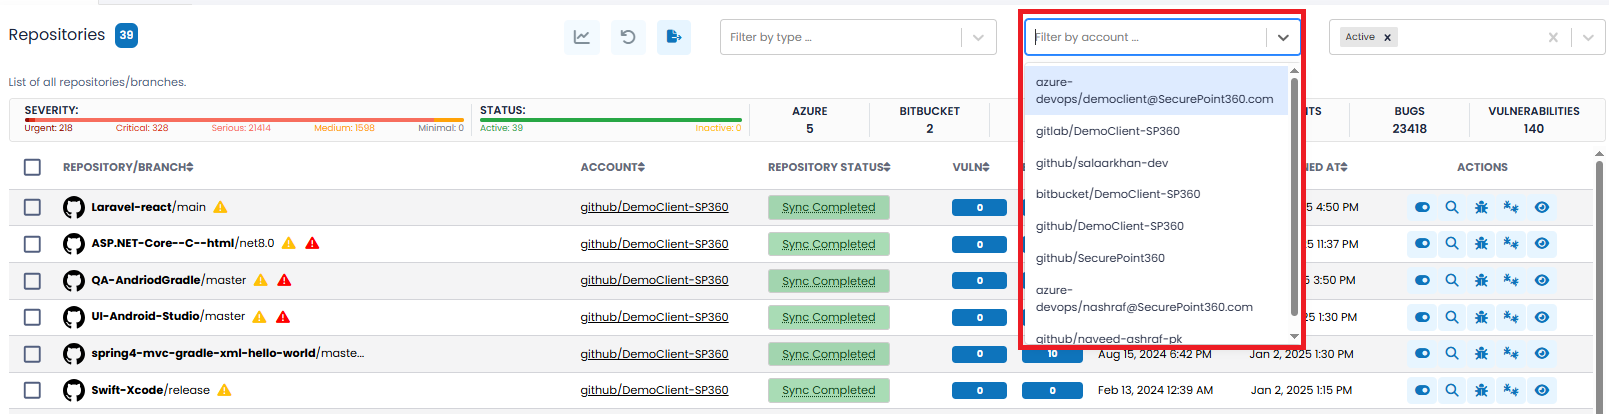
Task: Click the eye icon for UI-Android-Studio
Action: coord(1542,317)
